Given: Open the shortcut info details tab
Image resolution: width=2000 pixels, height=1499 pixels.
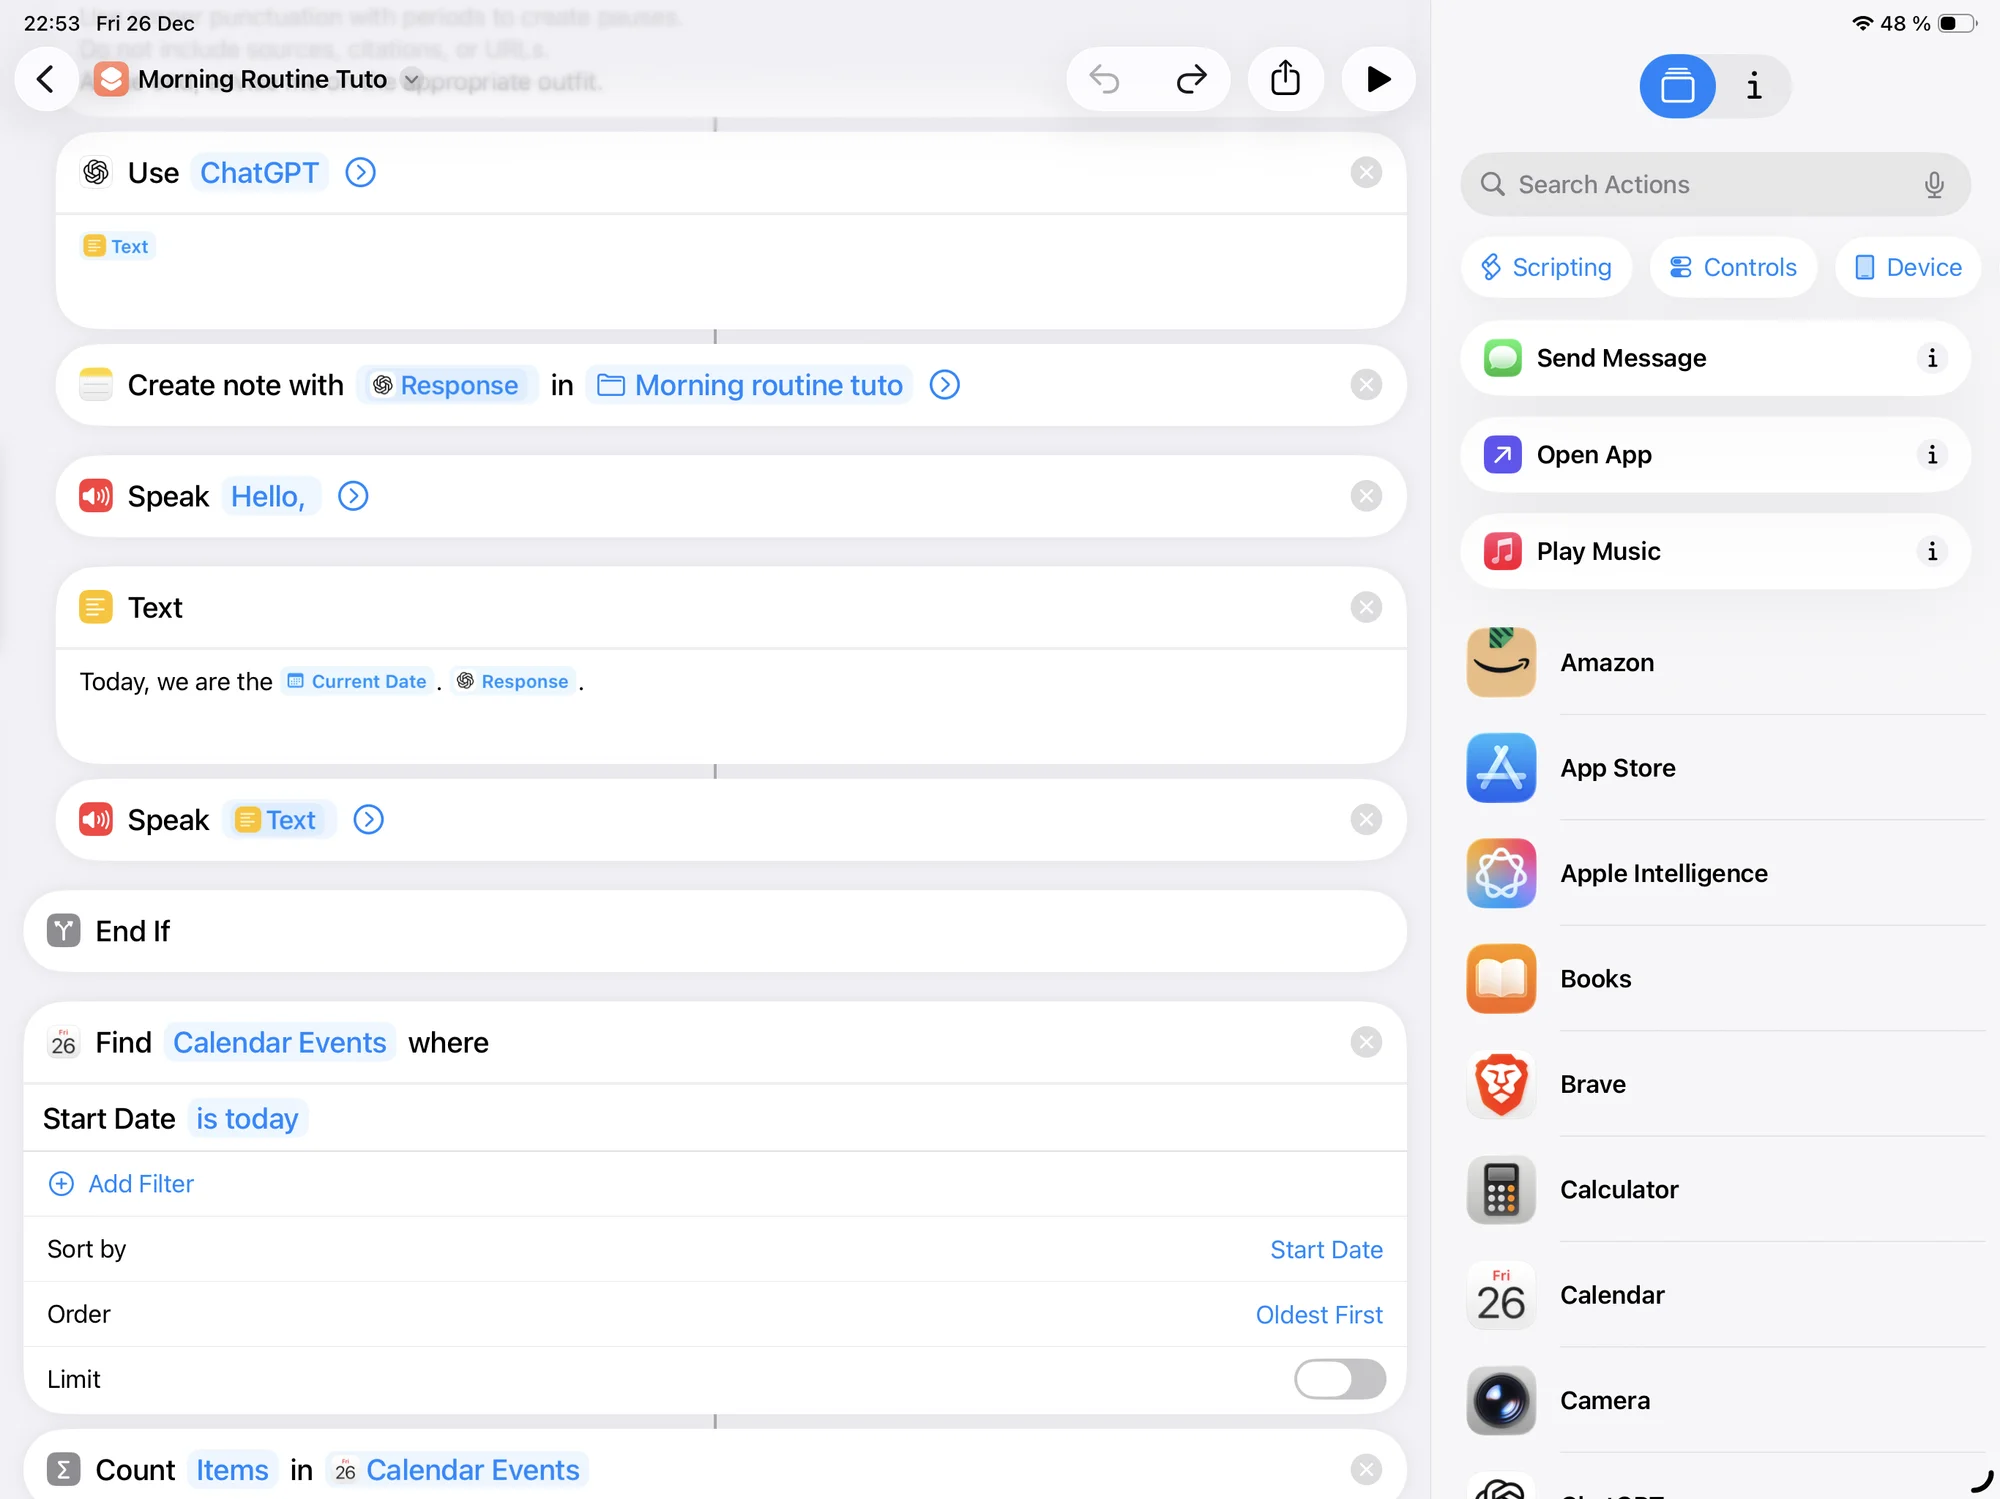Looking at the screenshot, I should [1753, 86].
